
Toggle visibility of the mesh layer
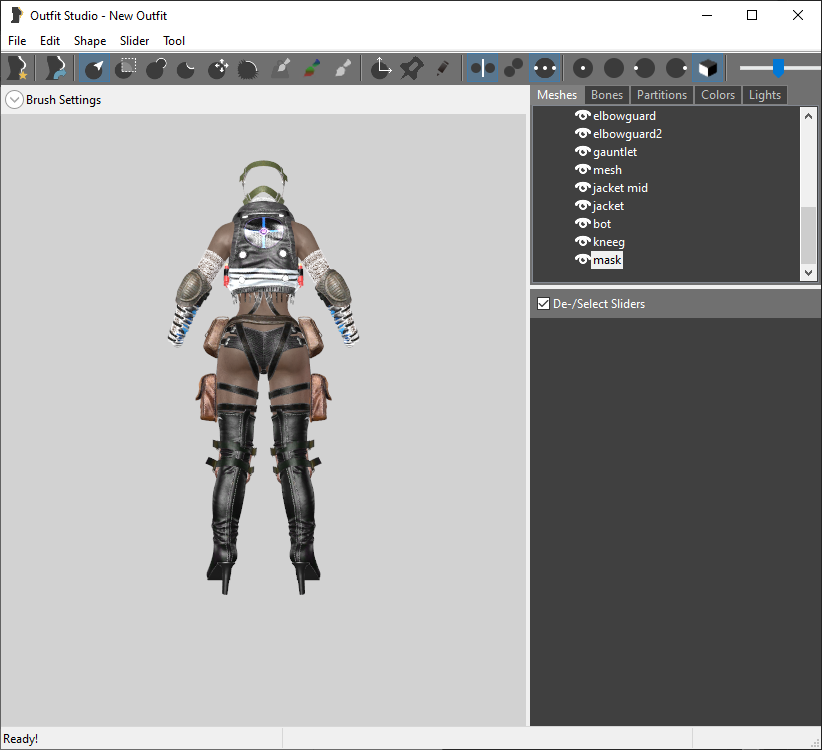click(x=582, y=170)
